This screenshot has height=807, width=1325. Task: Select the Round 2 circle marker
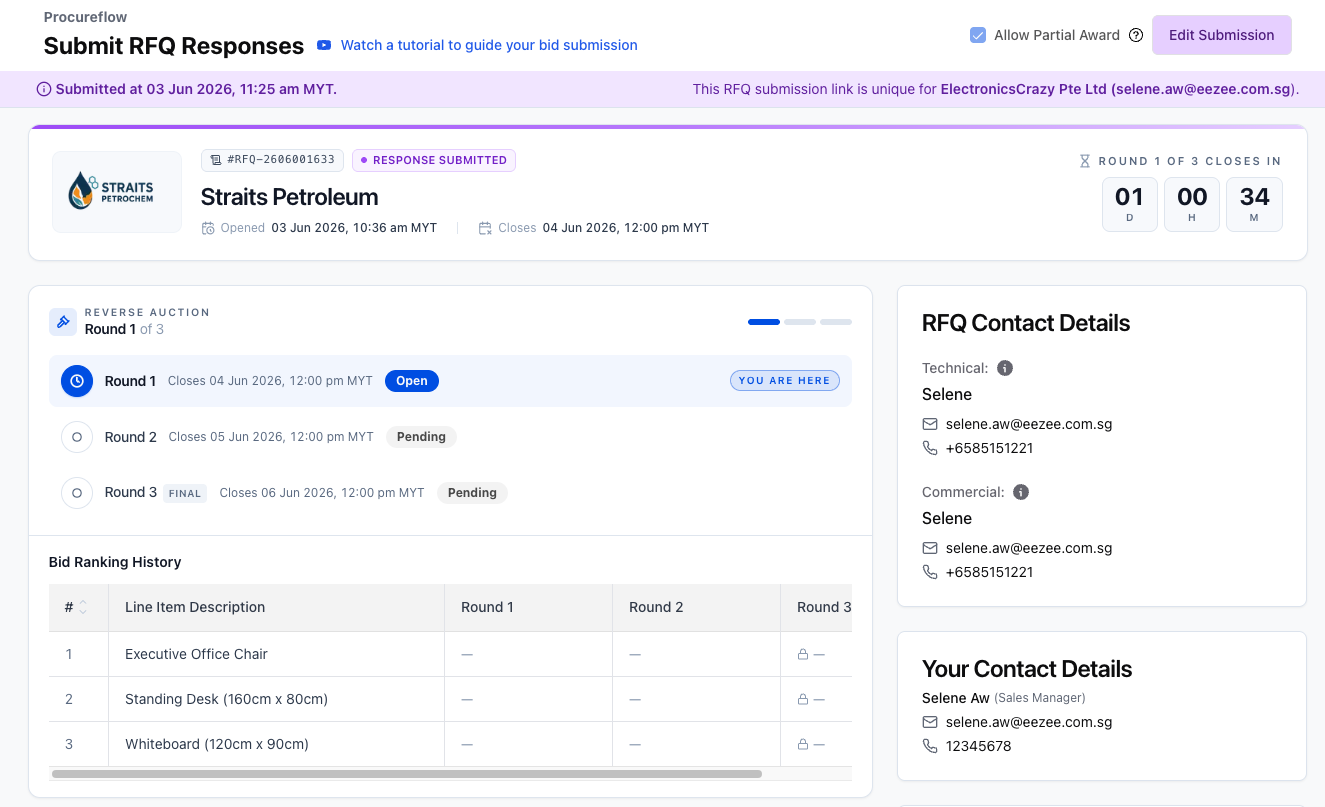(x=77, y=437)
